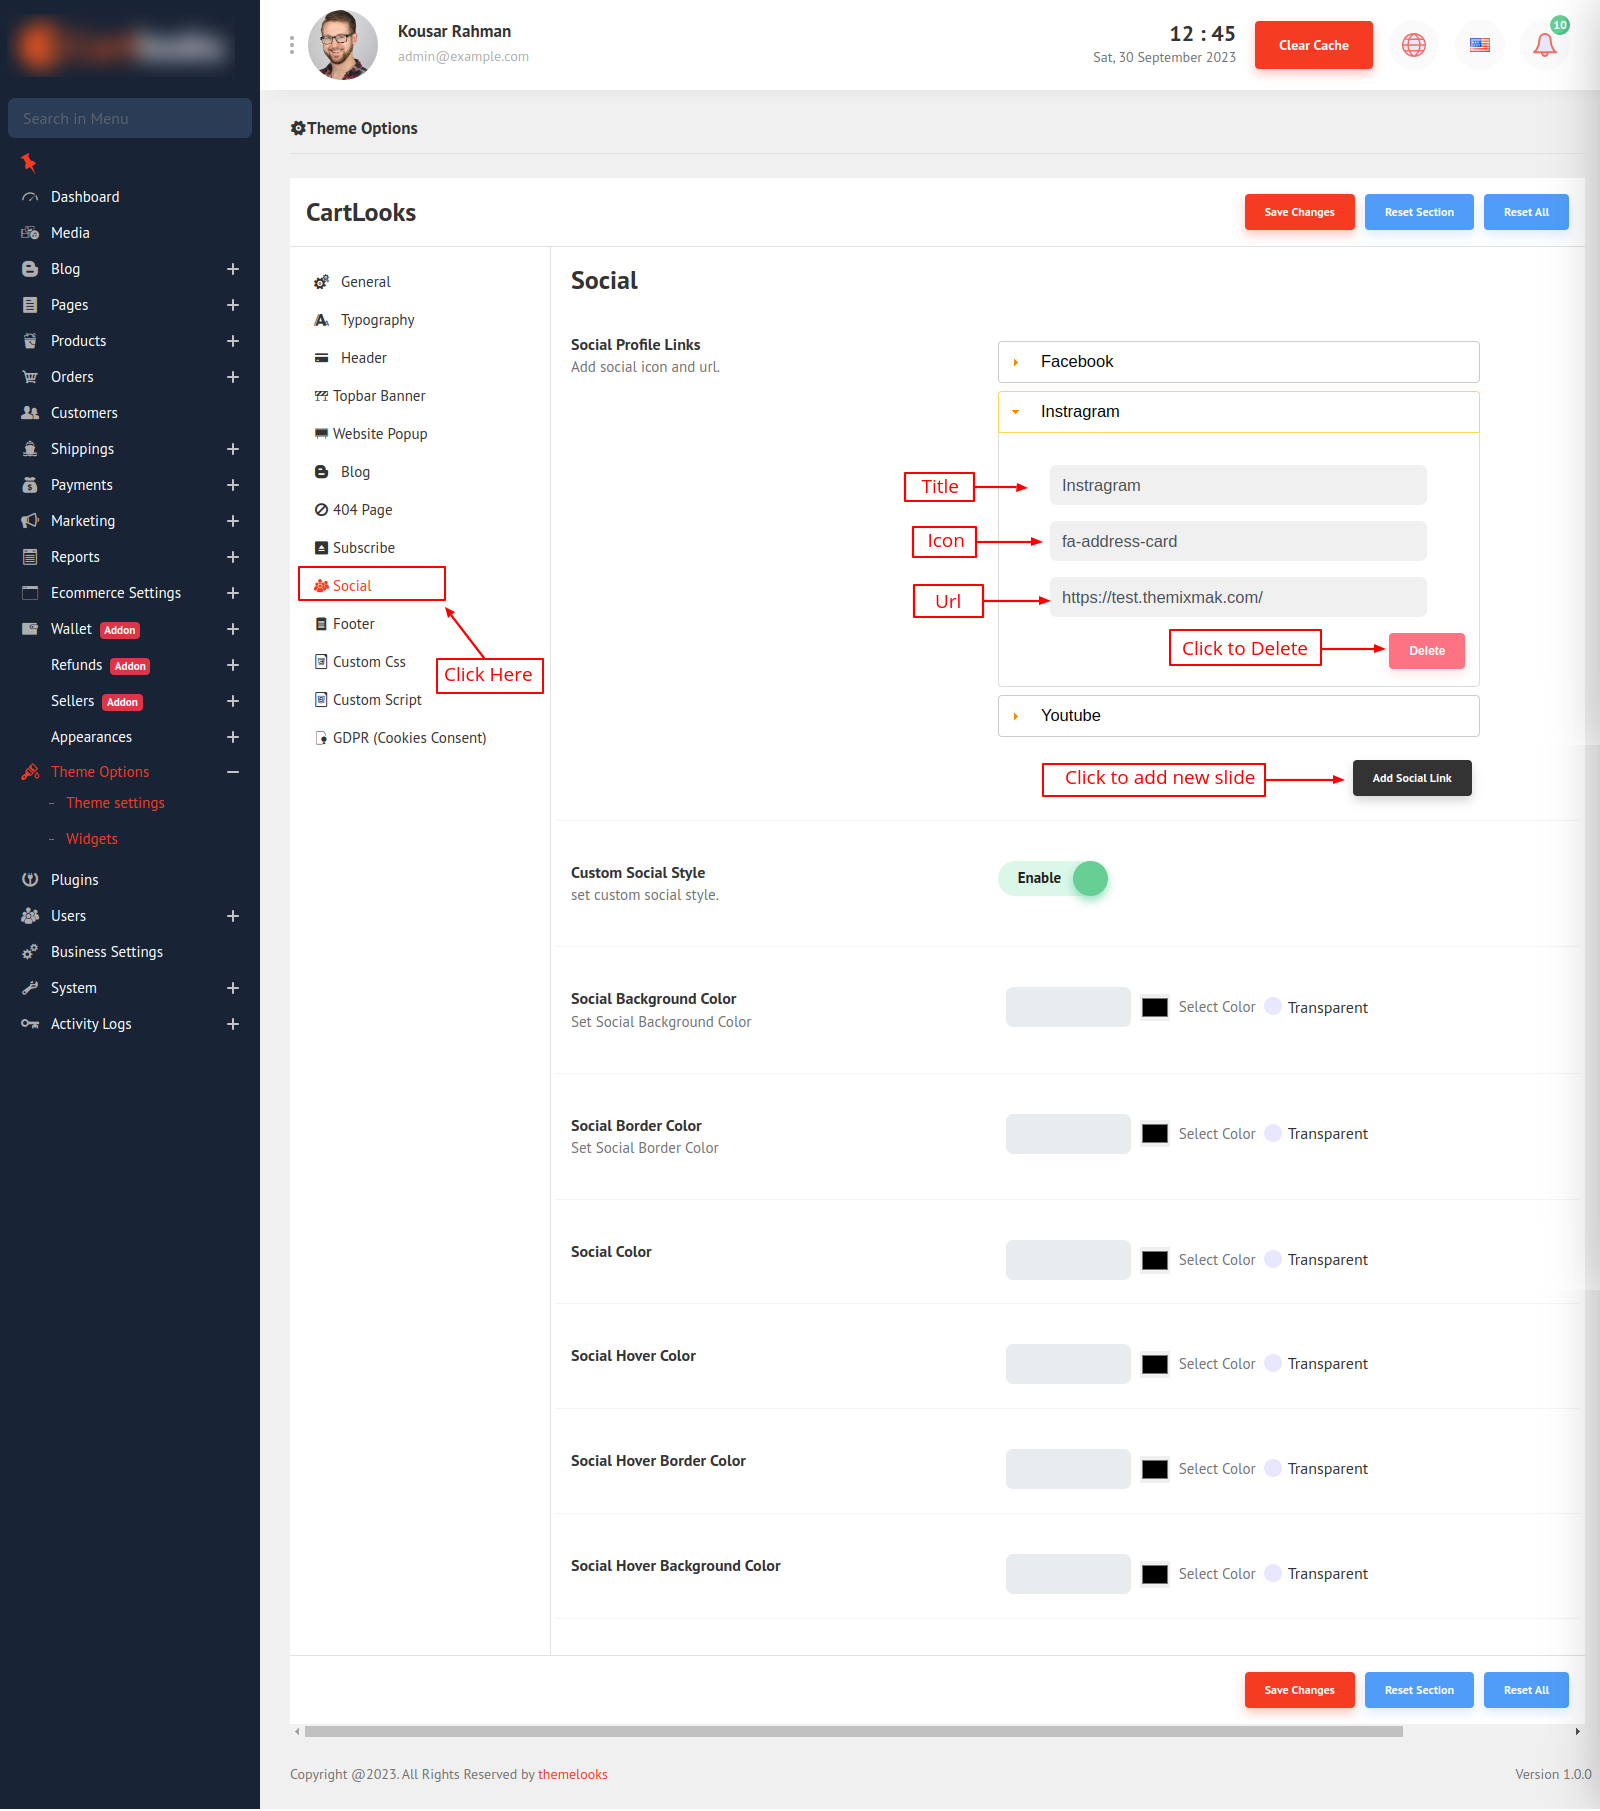Screen dimensions: 1600x1811
Task: Open the Typography options tab
Action: (x=377, y=320)
